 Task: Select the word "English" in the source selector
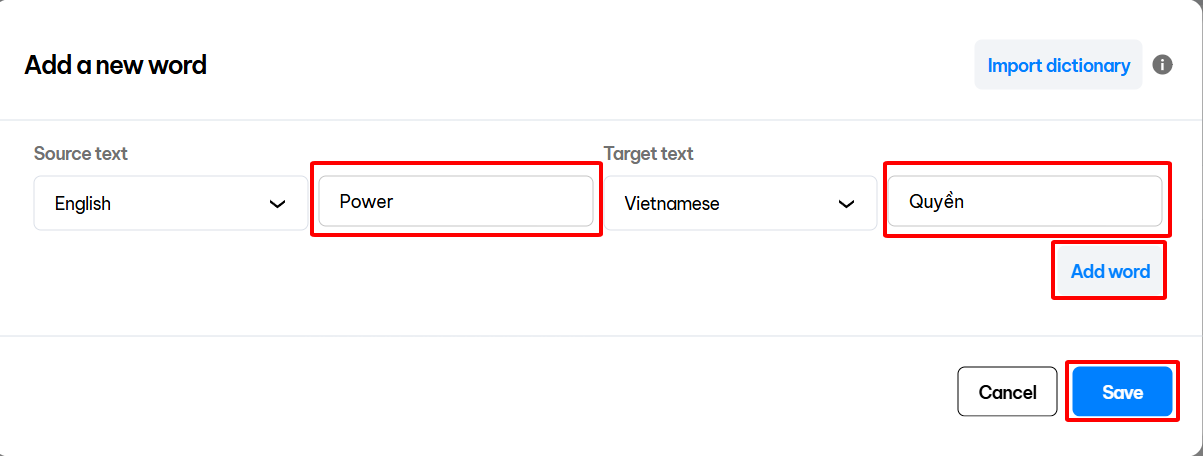83,204
